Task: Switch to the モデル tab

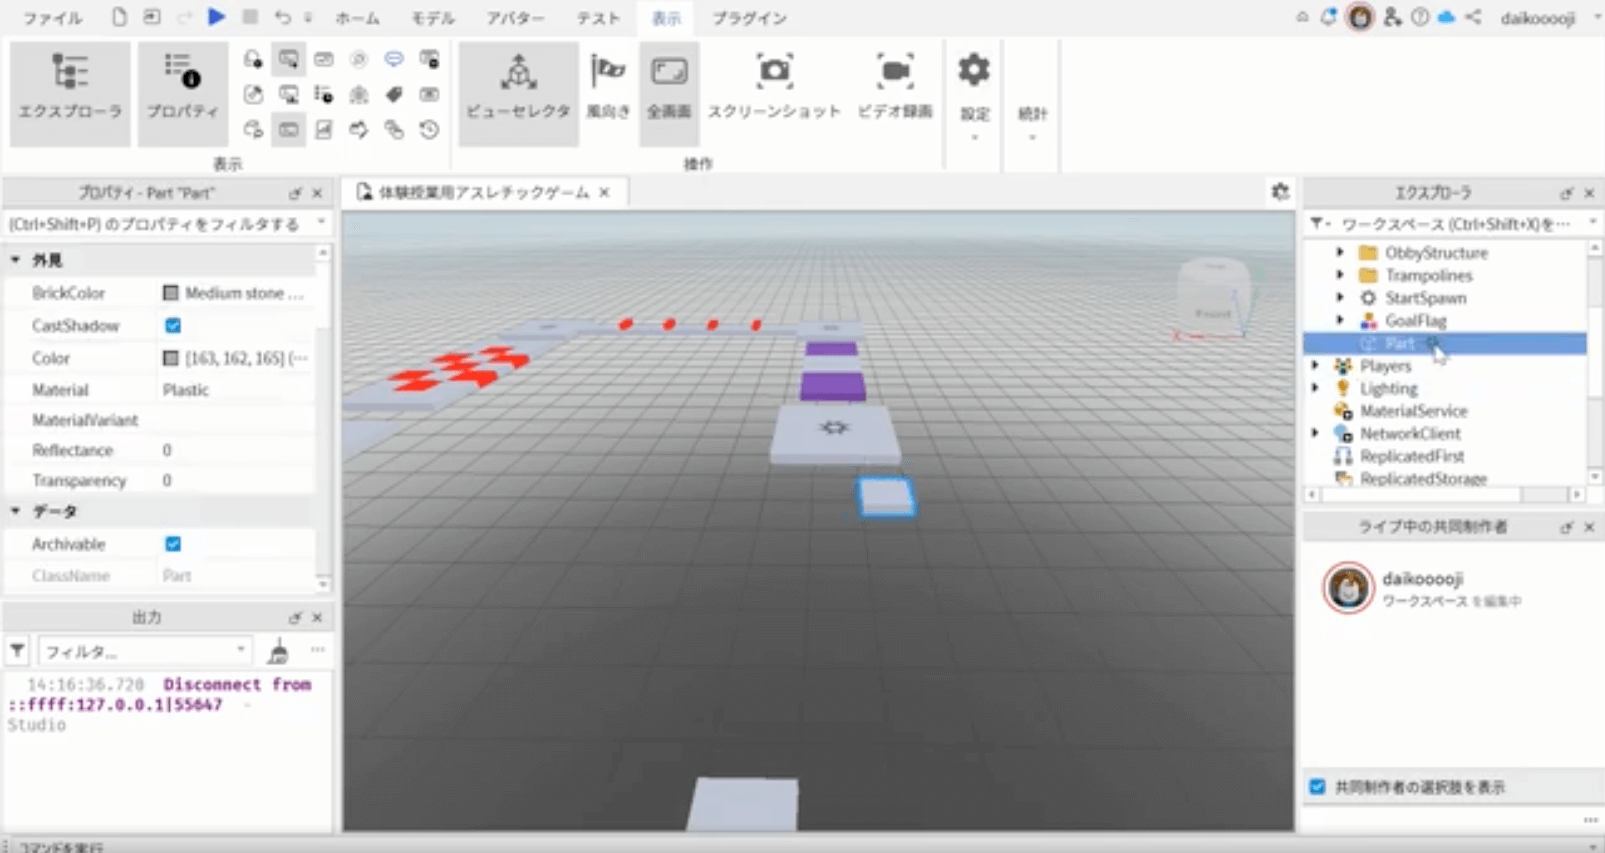Action: click(433, 18)
